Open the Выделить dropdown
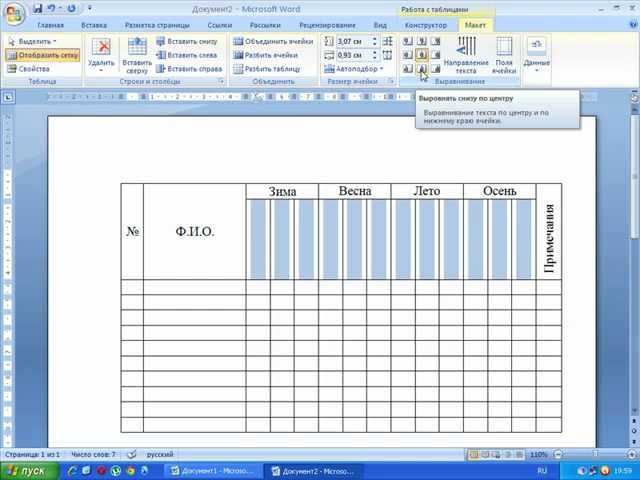 [33, 42]
